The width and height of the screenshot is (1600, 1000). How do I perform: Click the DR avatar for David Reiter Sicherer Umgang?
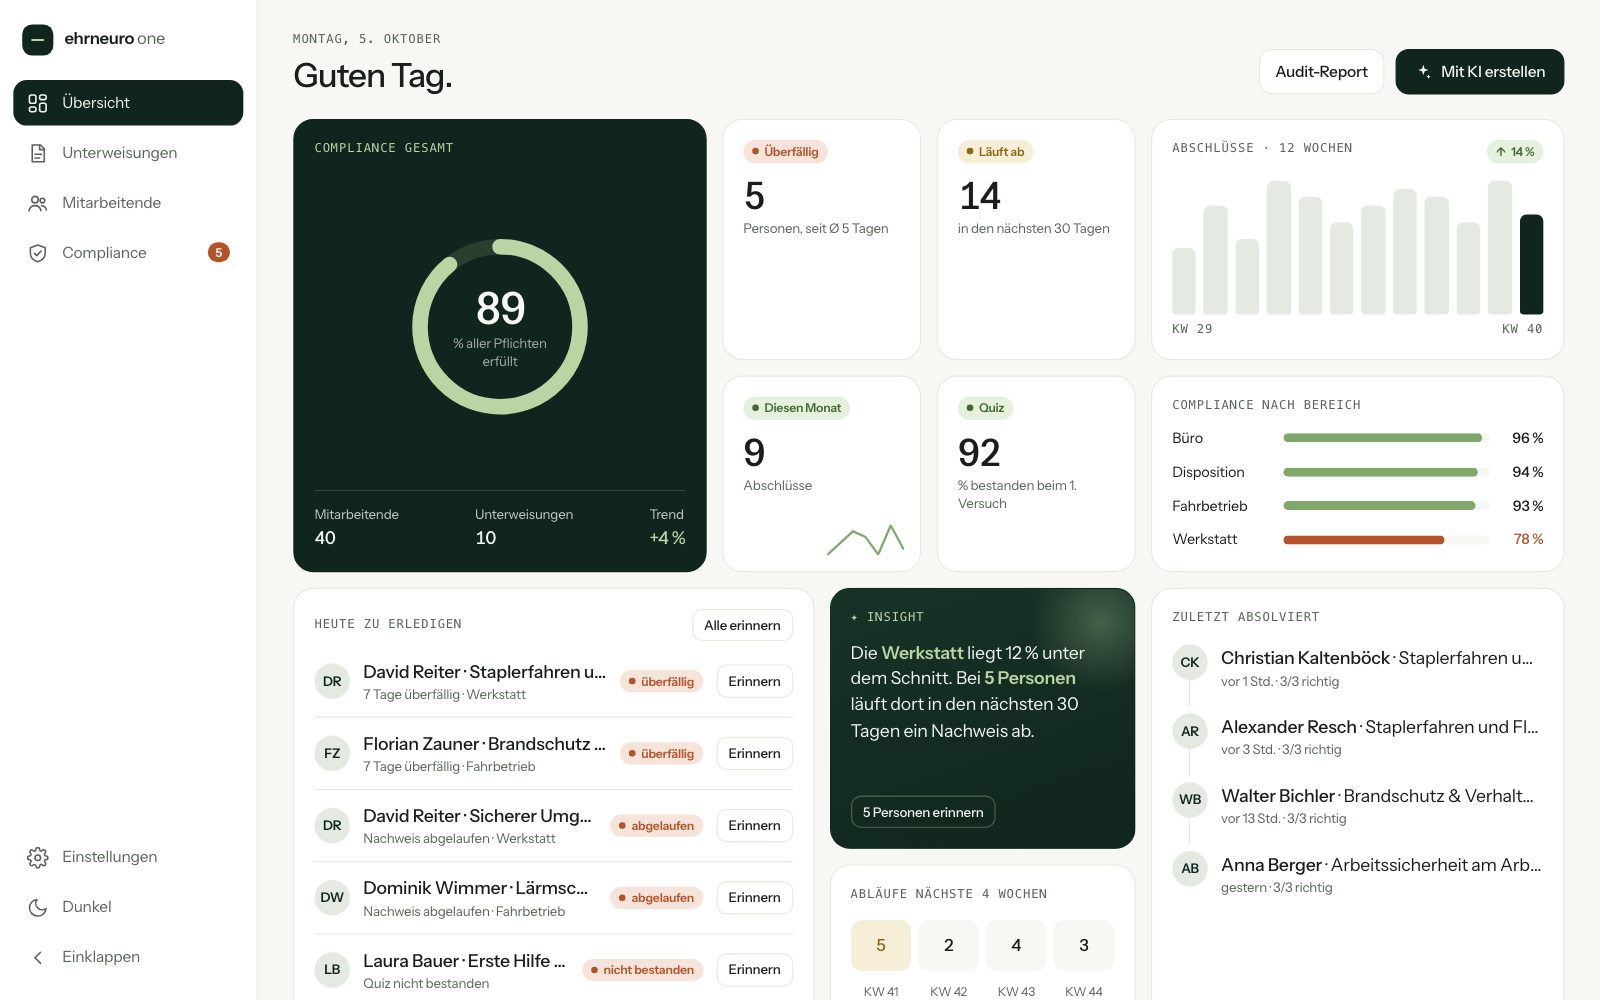(x=332, y=825)
